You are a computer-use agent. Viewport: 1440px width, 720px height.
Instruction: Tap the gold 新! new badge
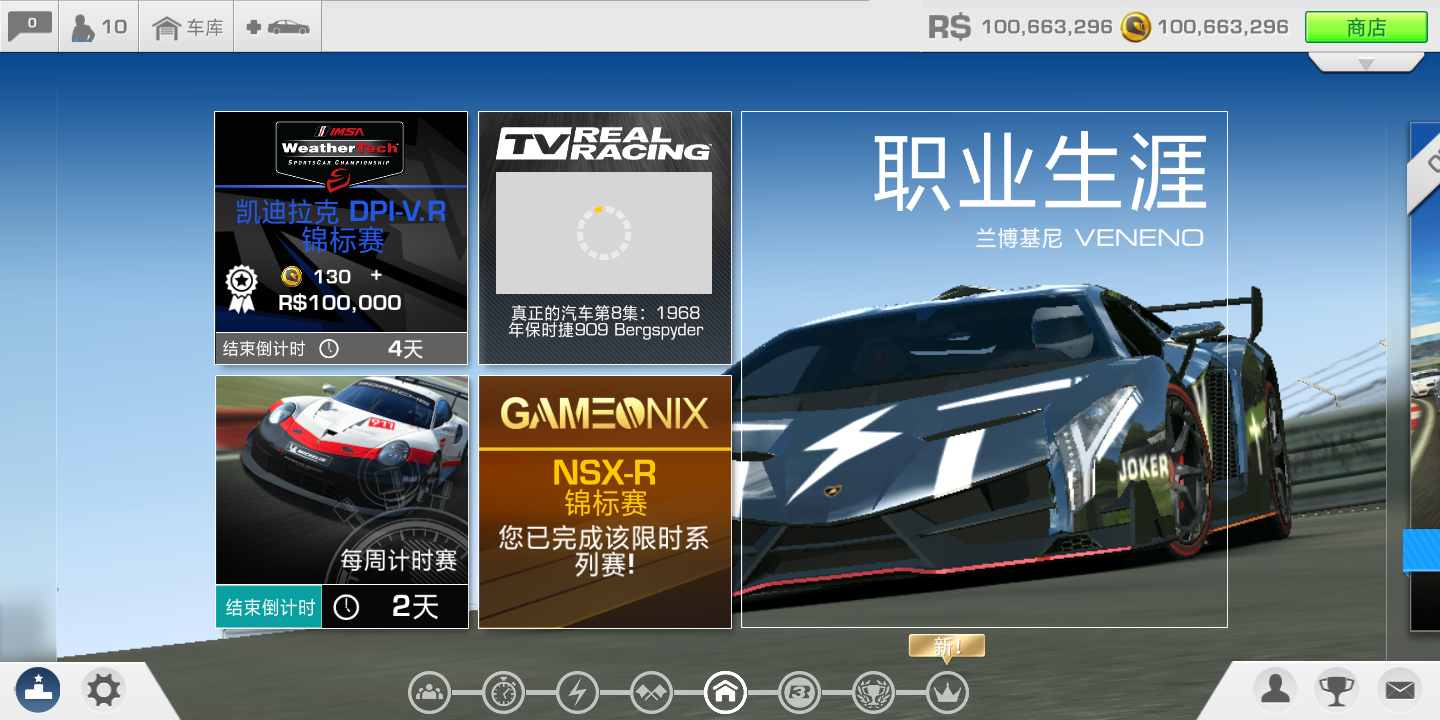(947, 648)
